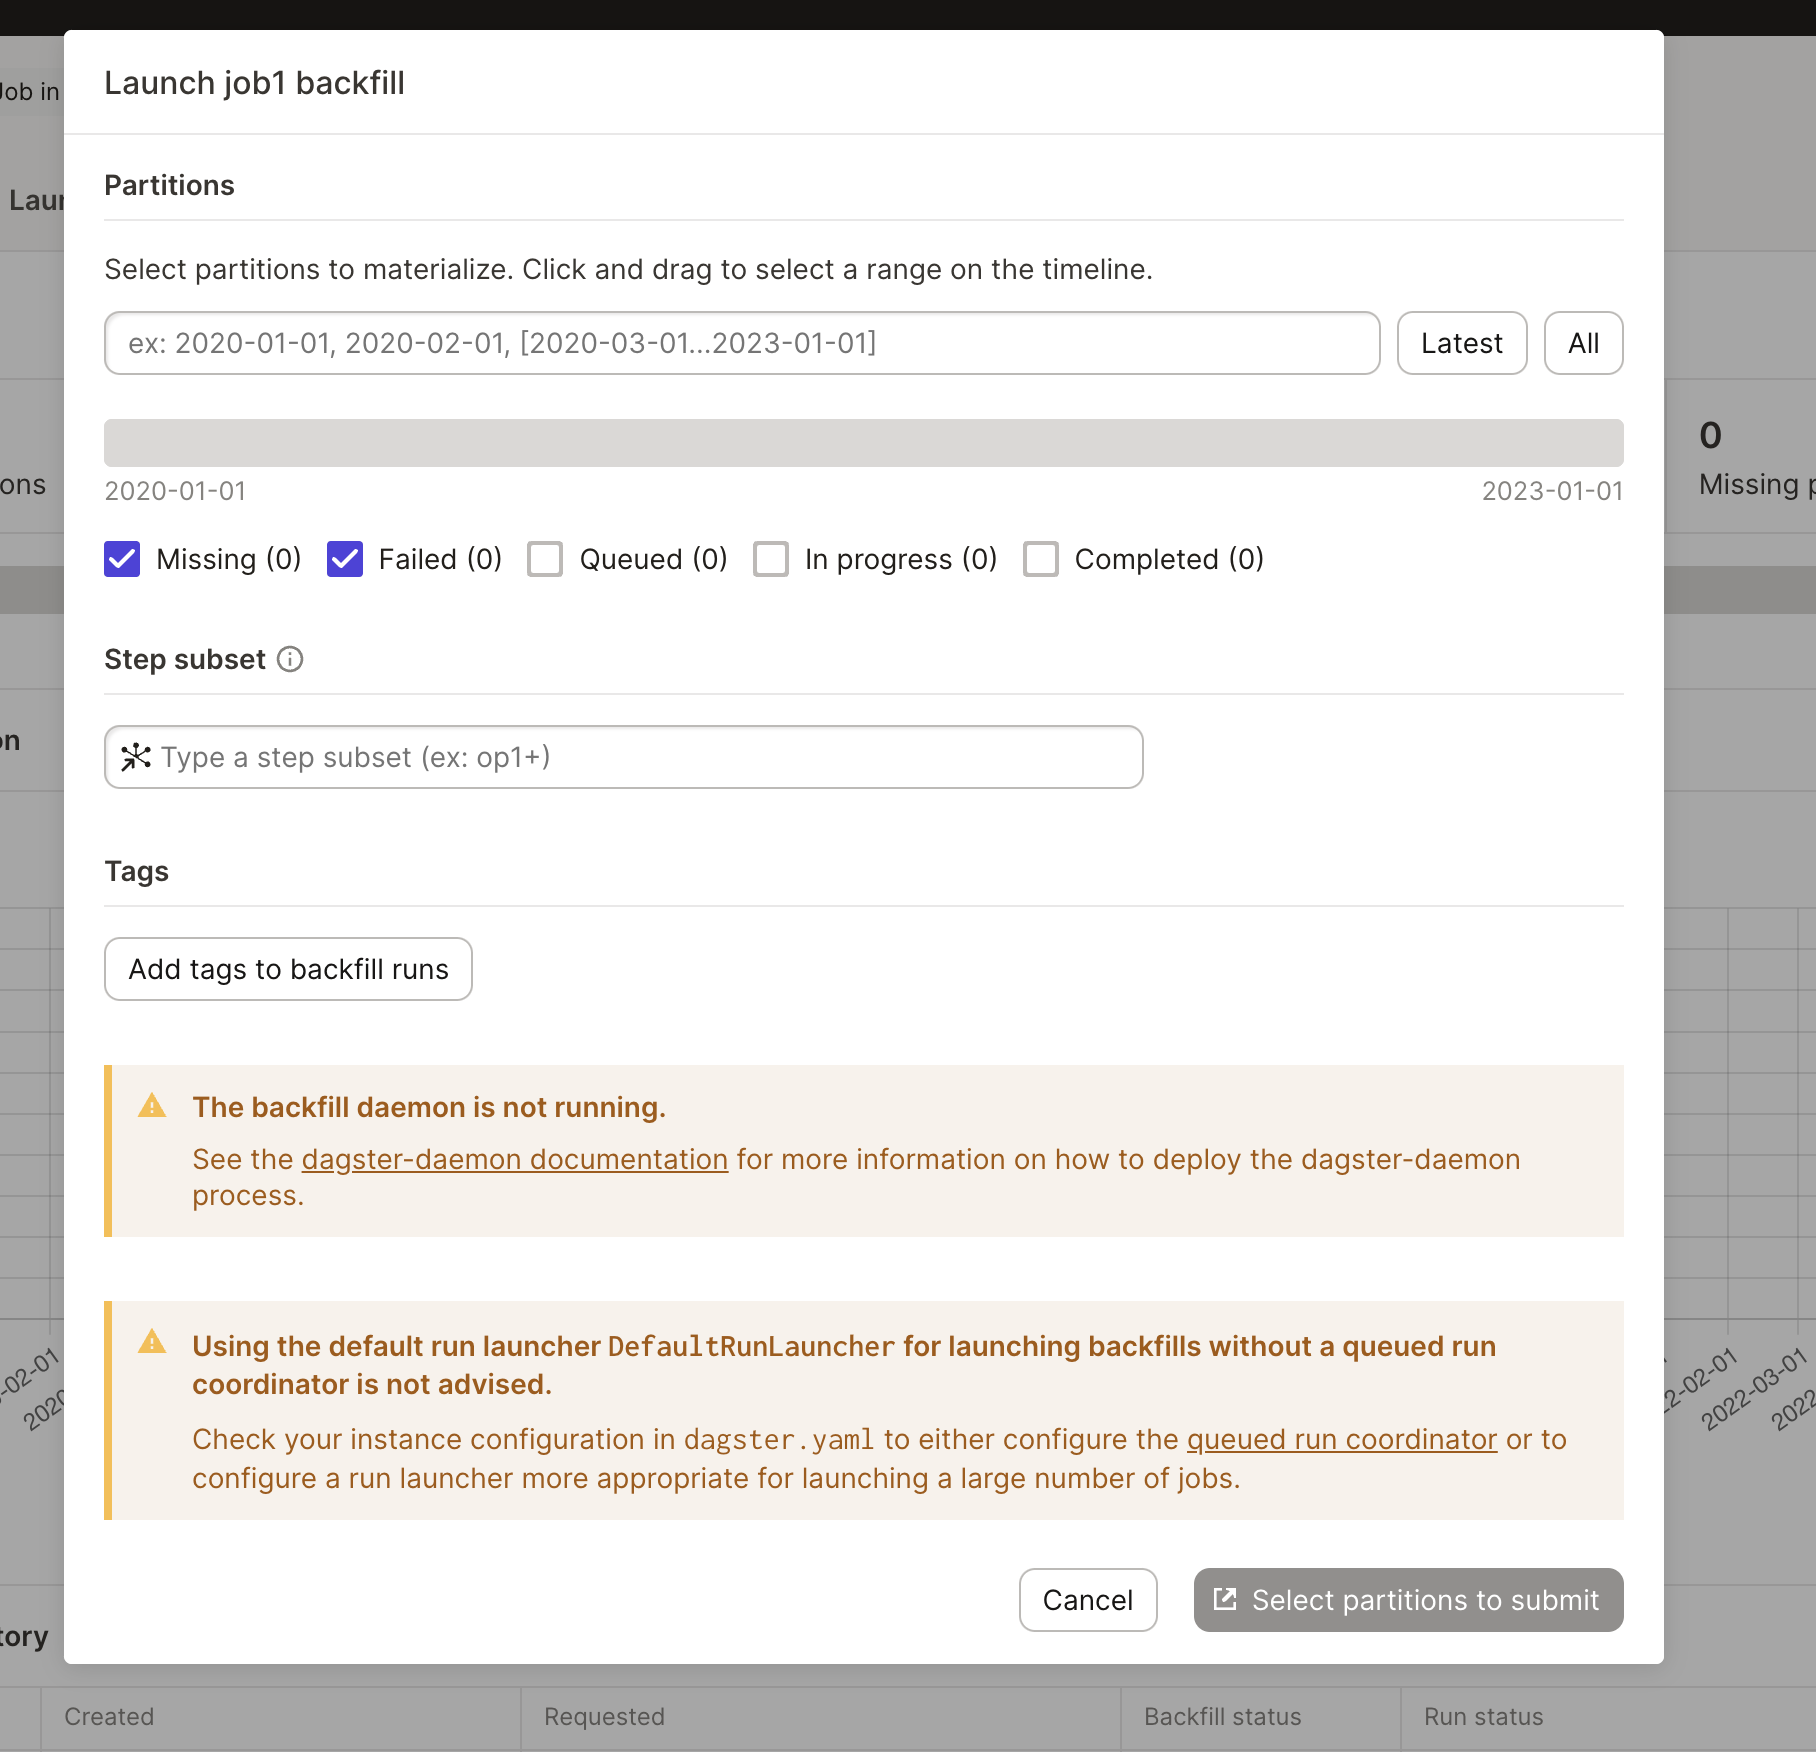Uncheck the Missing (0) checkbox
The height and width of the screenshot is (1752, 1816).
coord(121,559)
